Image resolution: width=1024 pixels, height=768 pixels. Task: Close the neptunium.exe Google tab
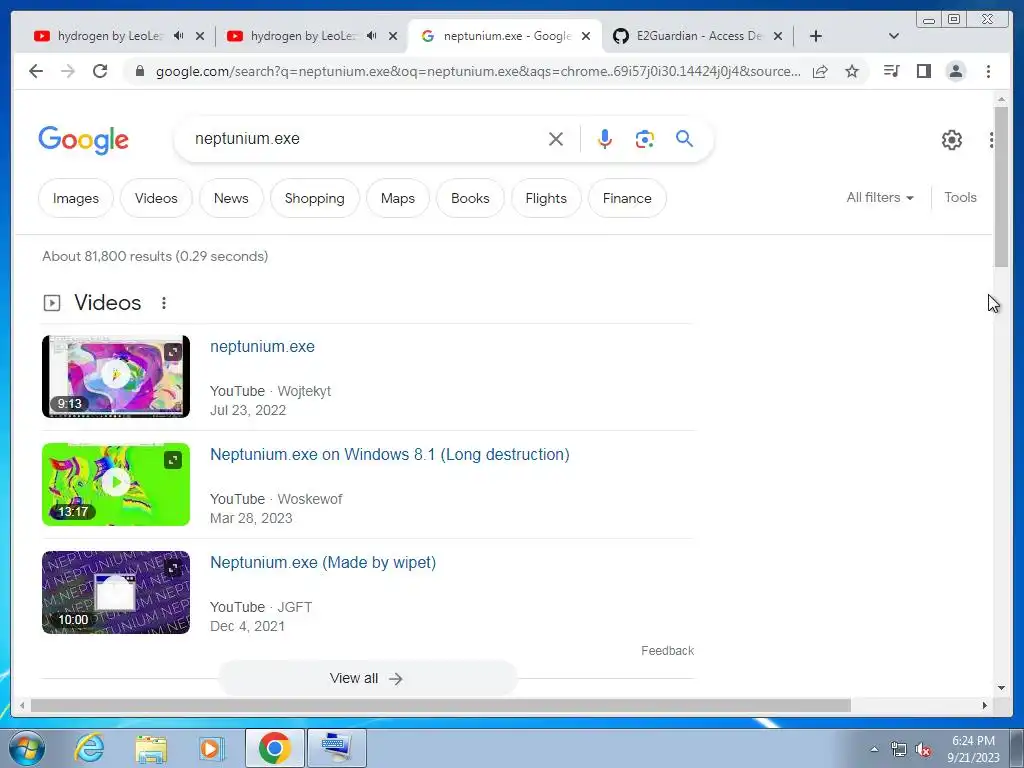tap(586, 36)
